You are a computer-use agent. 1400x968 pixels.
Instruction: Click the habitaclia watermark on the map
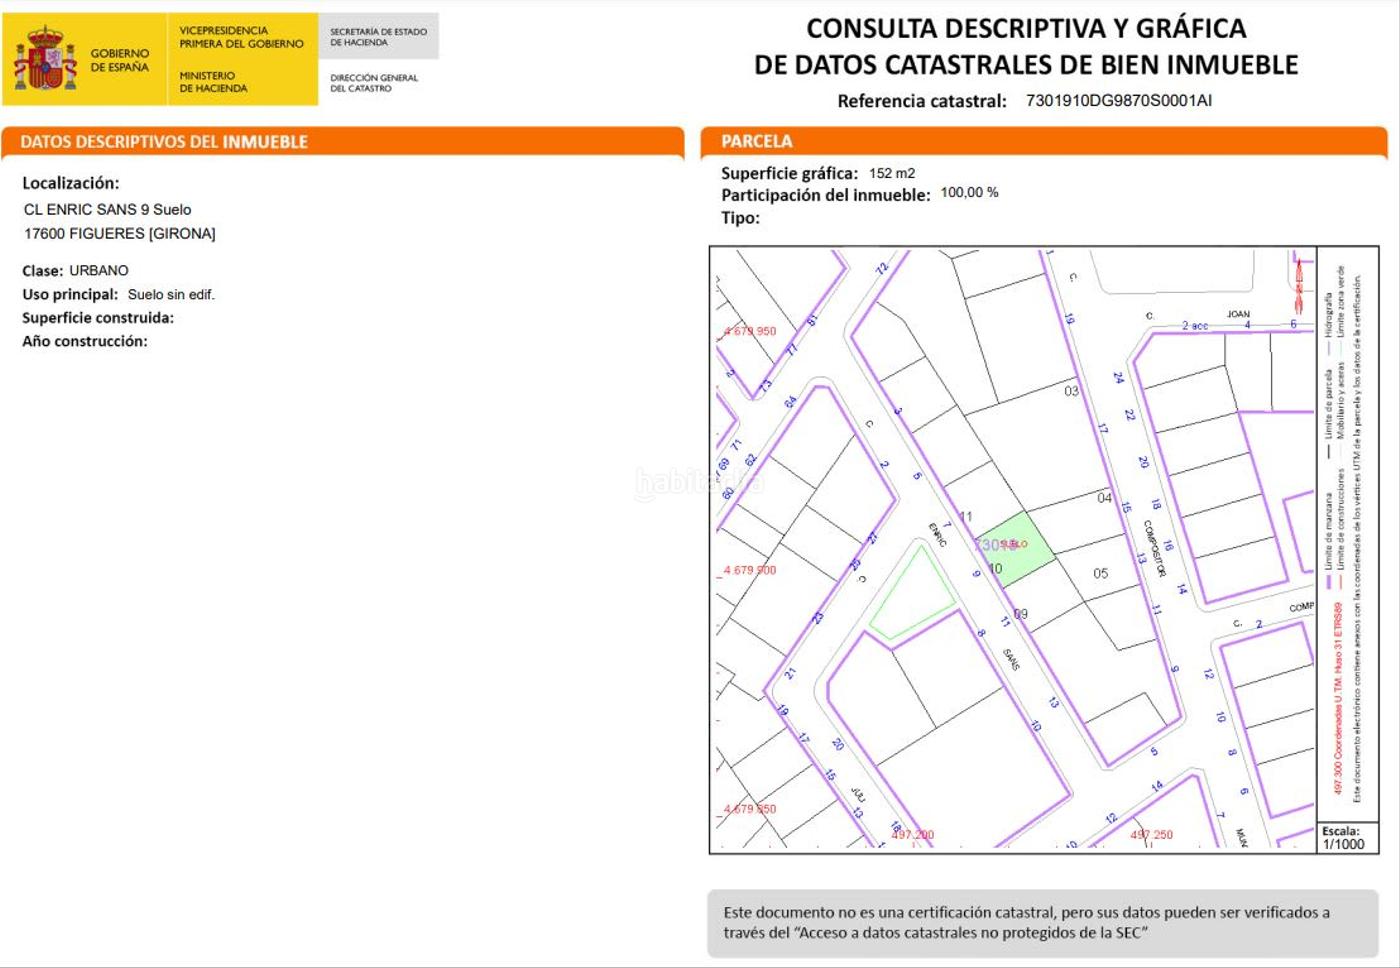click(x=699, y=483)
